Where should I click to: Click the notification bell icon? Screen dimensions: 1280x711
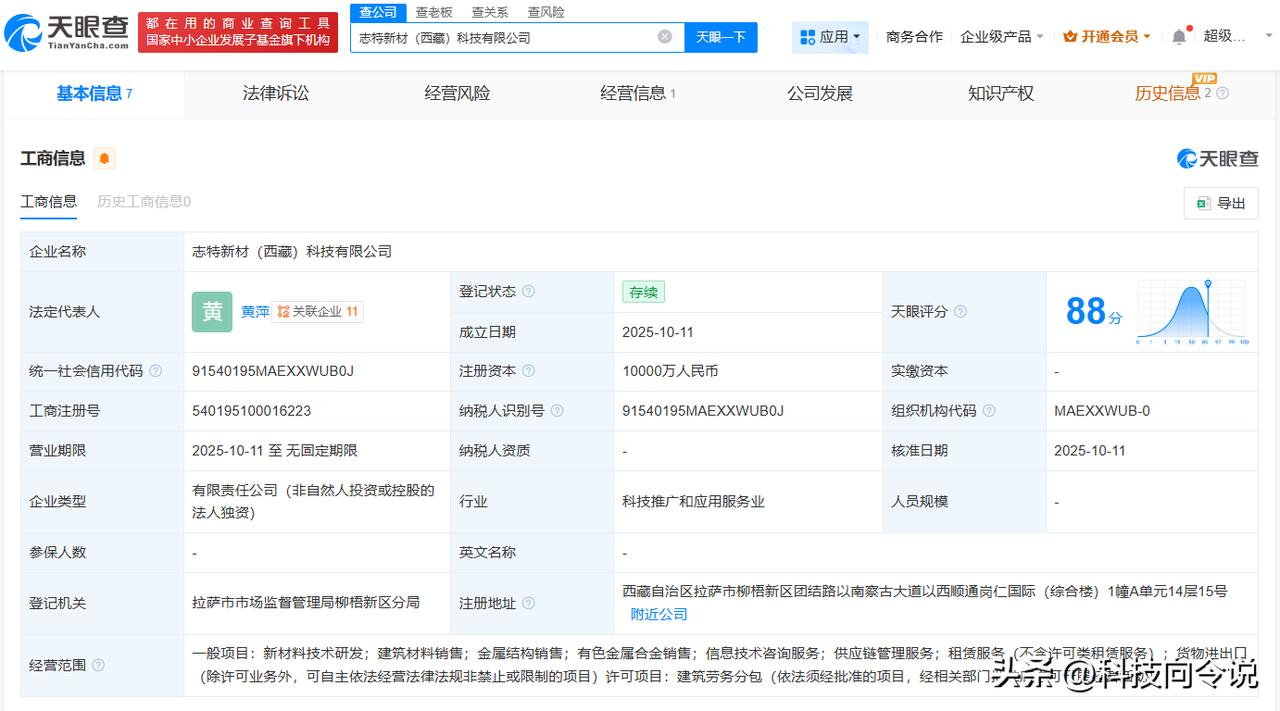(x=1179, y=37)
